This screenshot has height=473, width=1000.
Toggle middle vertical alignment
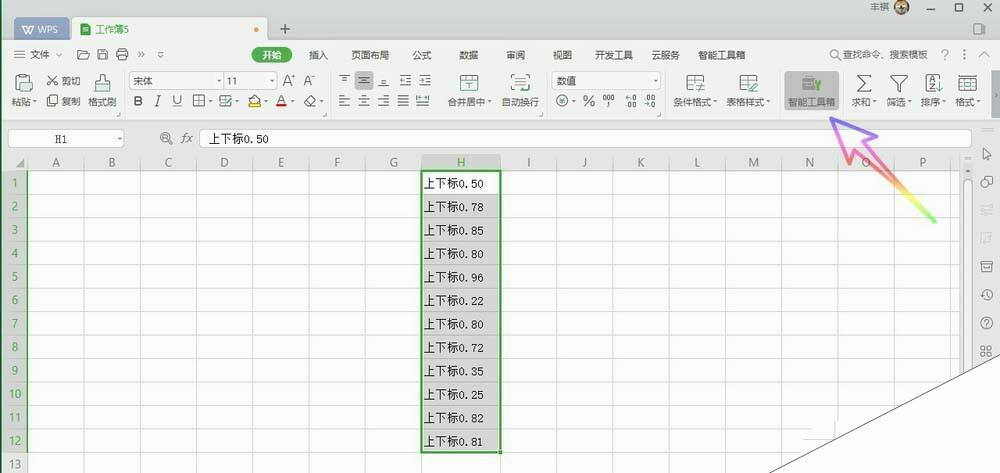click(364, 80)
